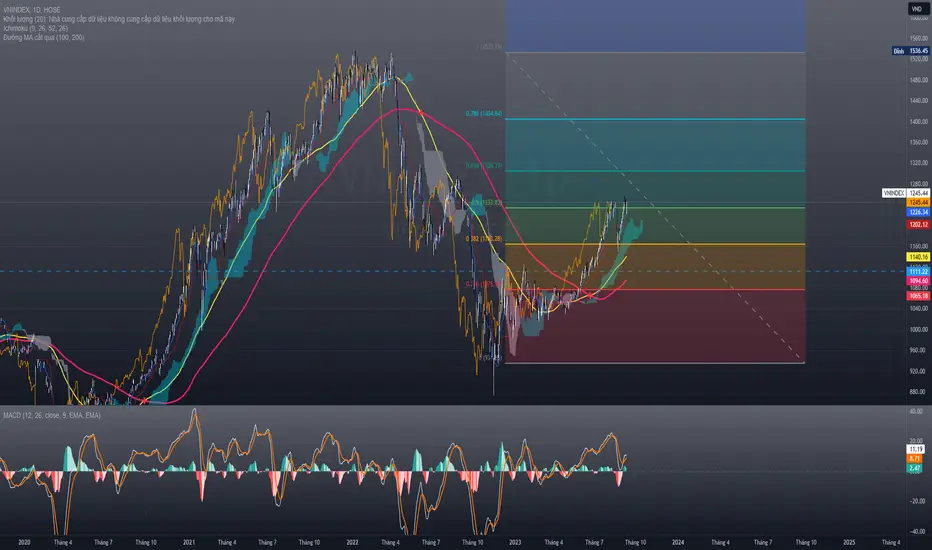932x550 pixels.
Task: Click the 2021 marker on time axis
Action: tap(188, 542)
